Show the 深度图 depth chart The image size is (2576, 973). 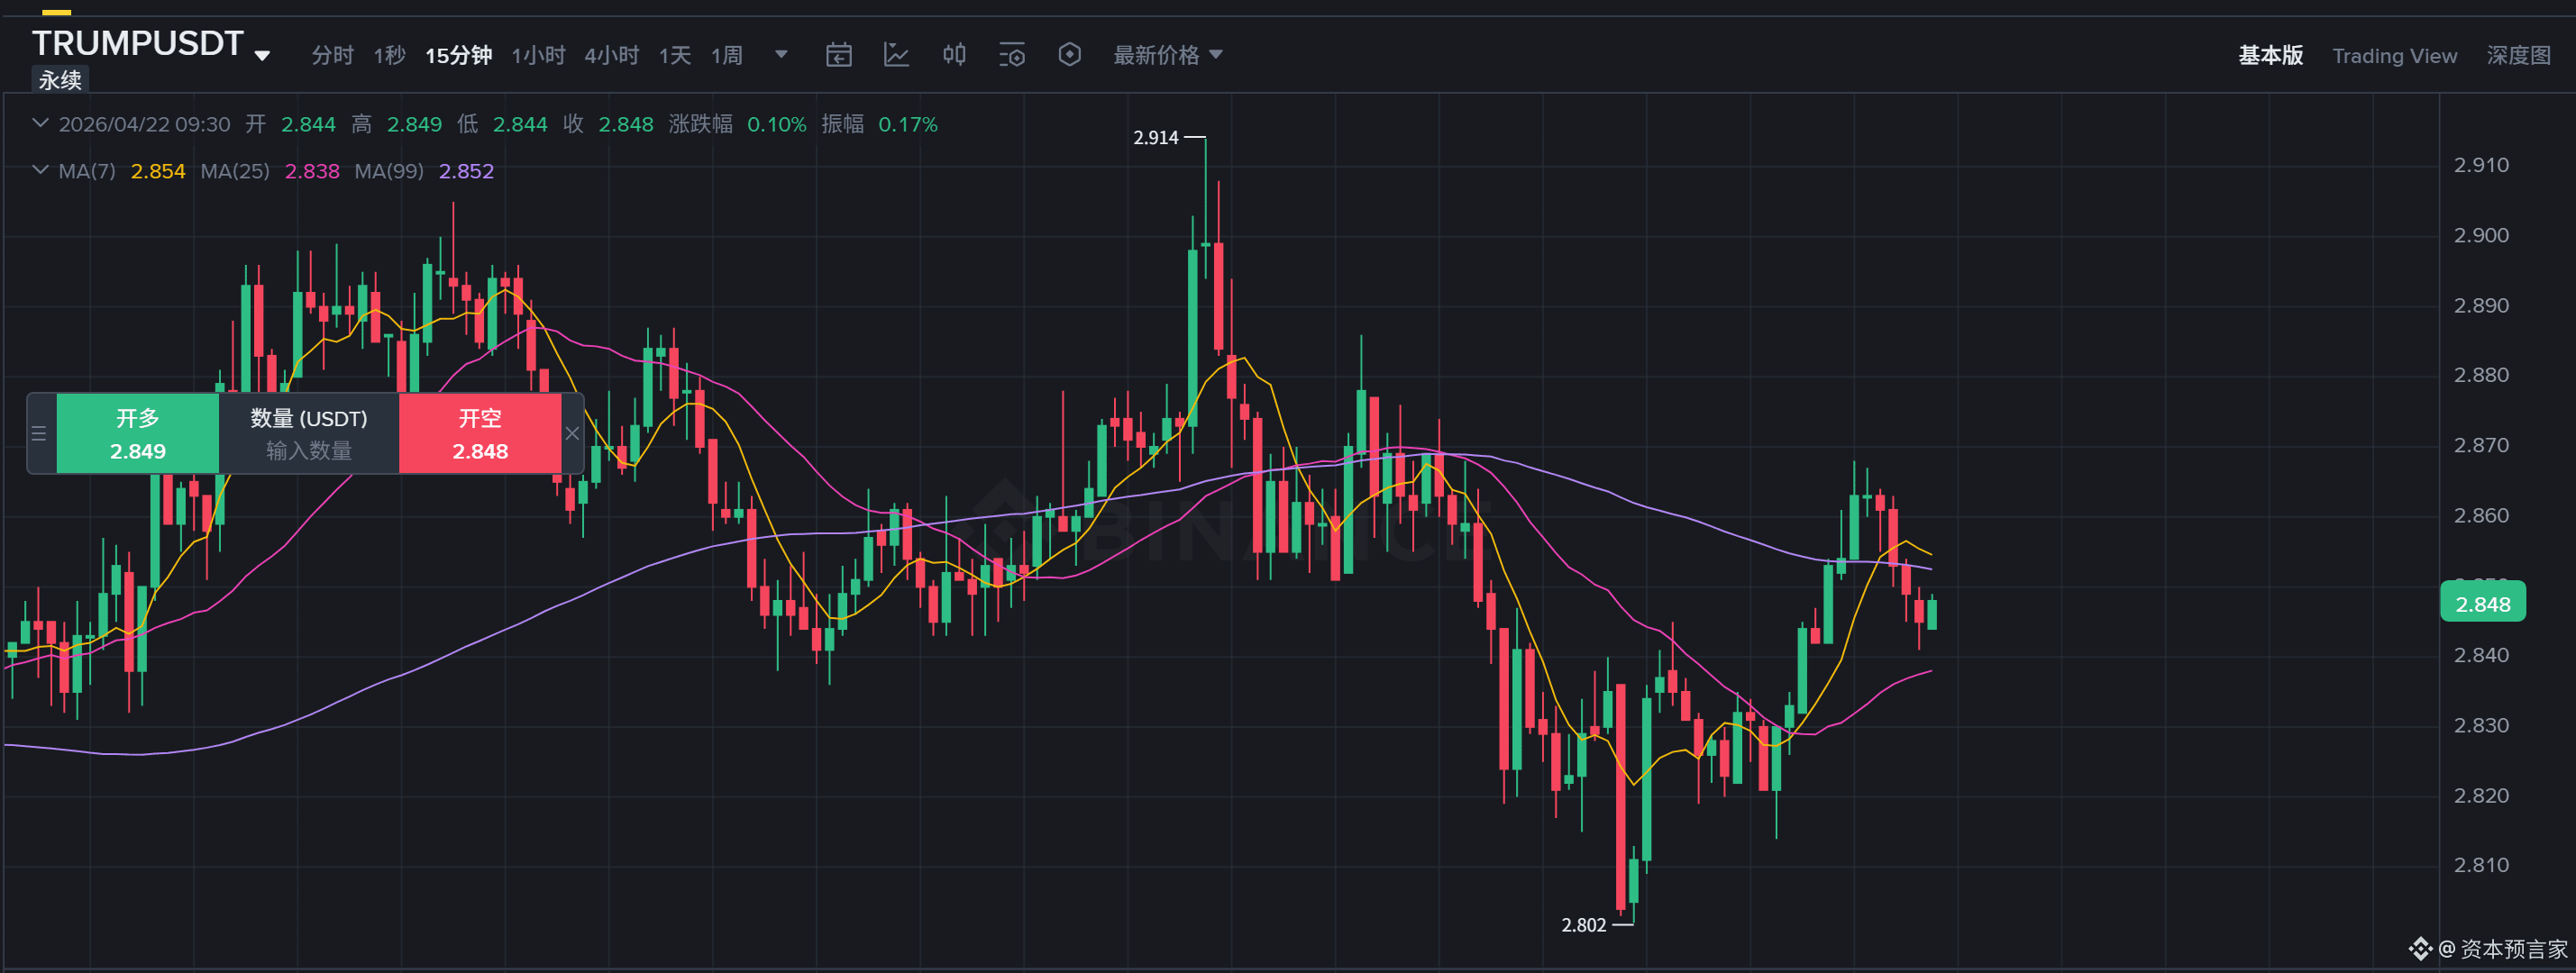(x=2518, y=56)
